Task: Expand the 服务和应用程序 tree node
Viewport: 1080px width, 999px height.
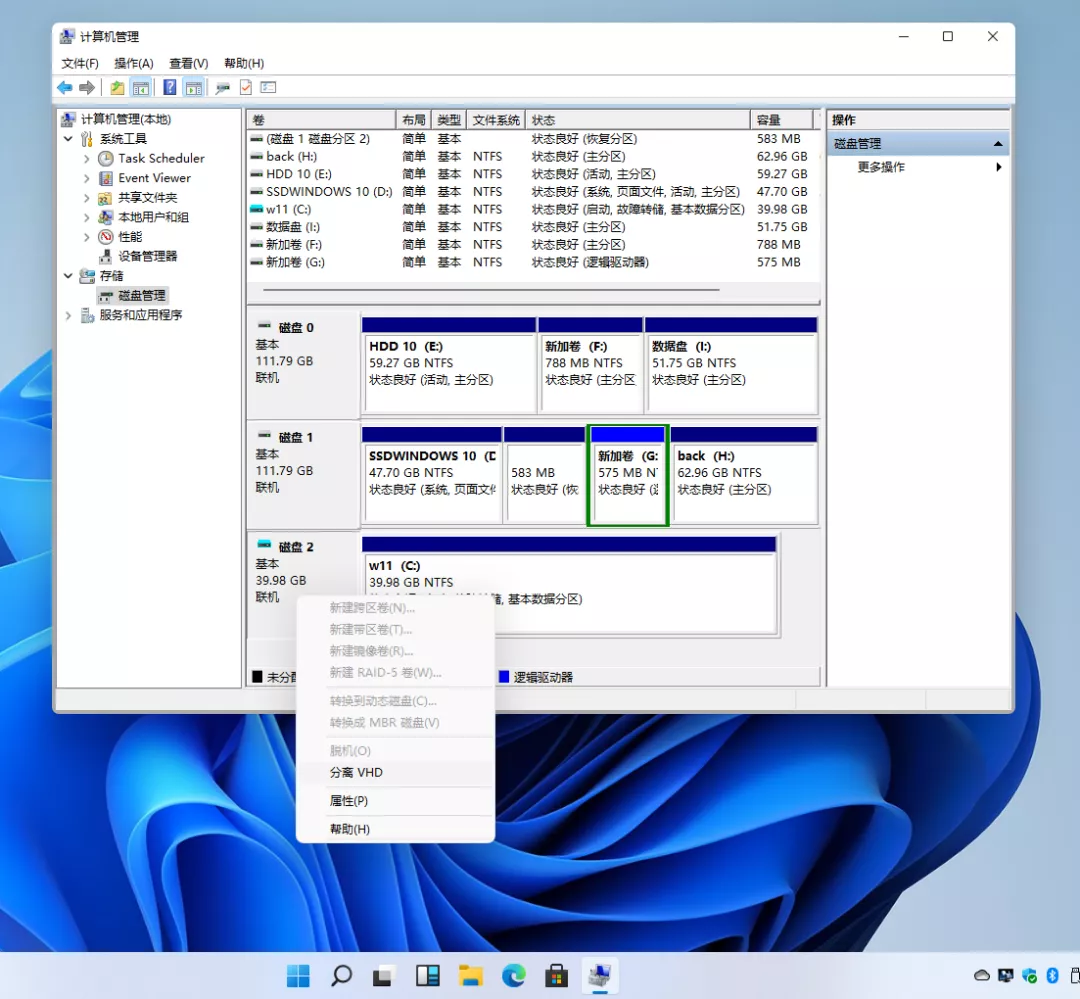Action: tap(68, 315)
